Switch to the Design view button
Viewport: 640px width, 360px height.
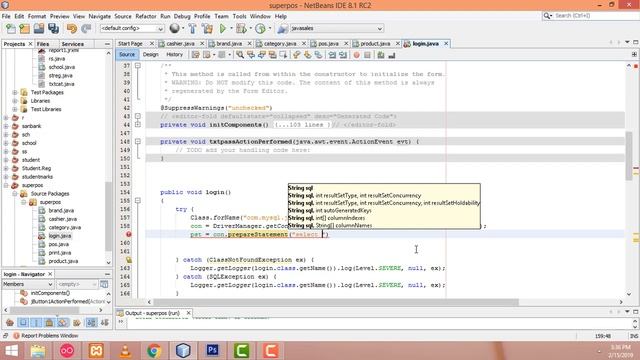150,55
